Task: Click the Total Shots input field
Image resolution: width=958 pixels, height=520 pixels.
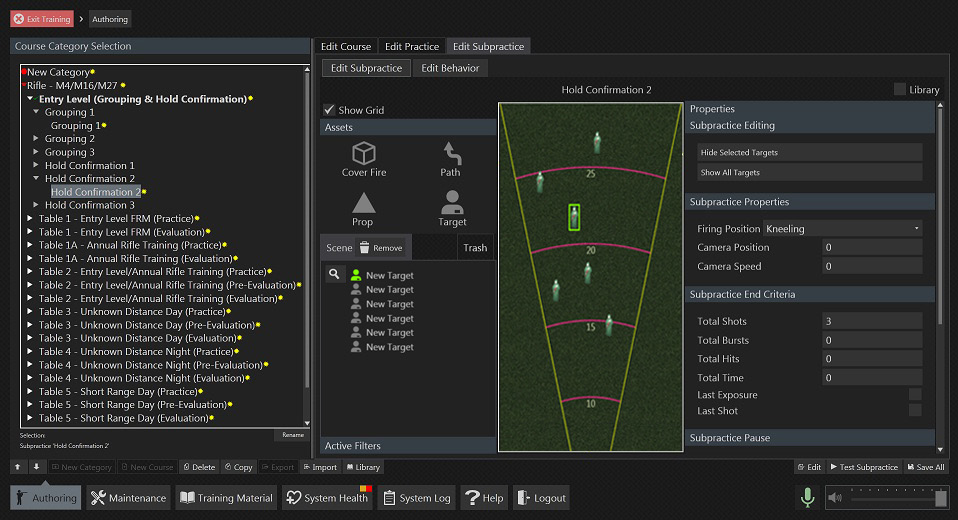Action: [870, 322]
